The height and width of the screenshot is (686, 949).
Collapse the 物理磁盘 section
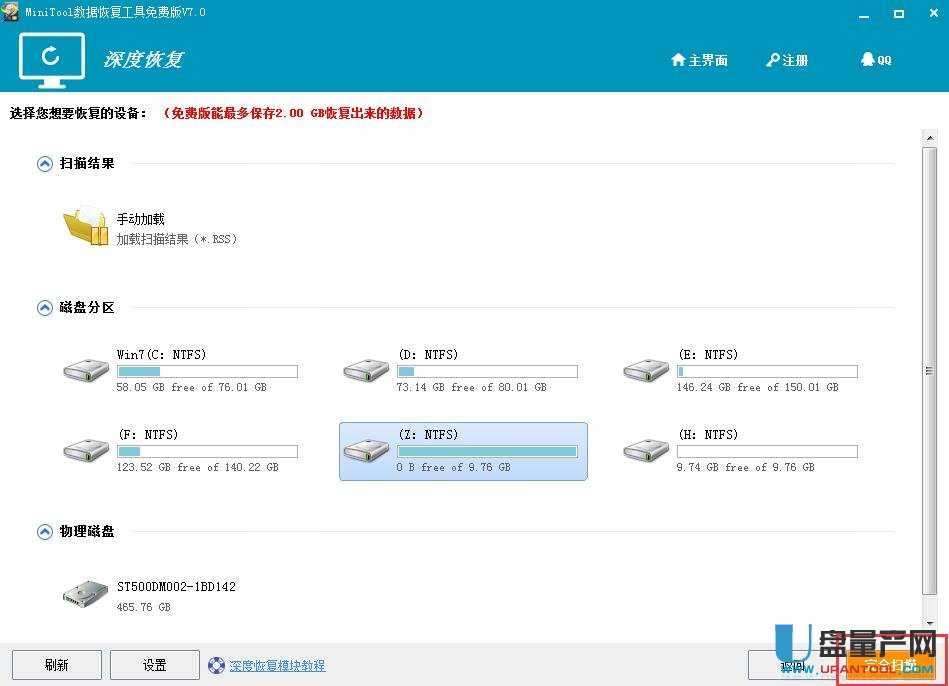tap(44, 531)
